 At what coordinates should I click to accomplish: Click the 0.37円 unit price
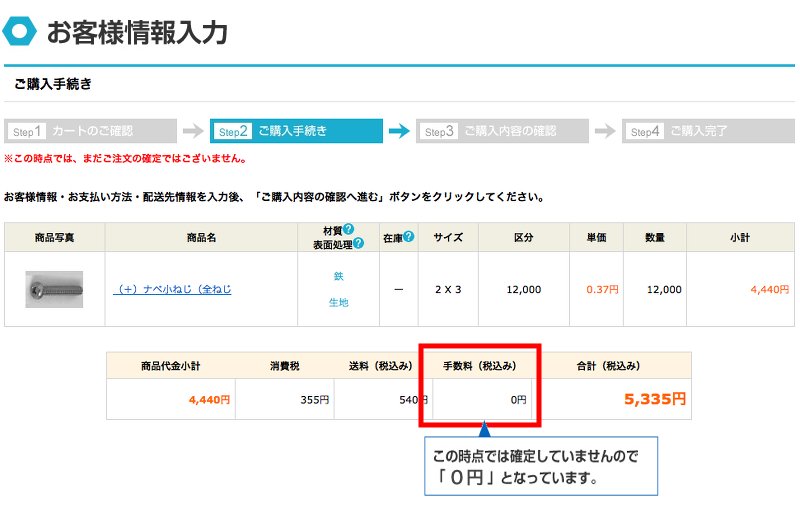[x=602, y=289]
